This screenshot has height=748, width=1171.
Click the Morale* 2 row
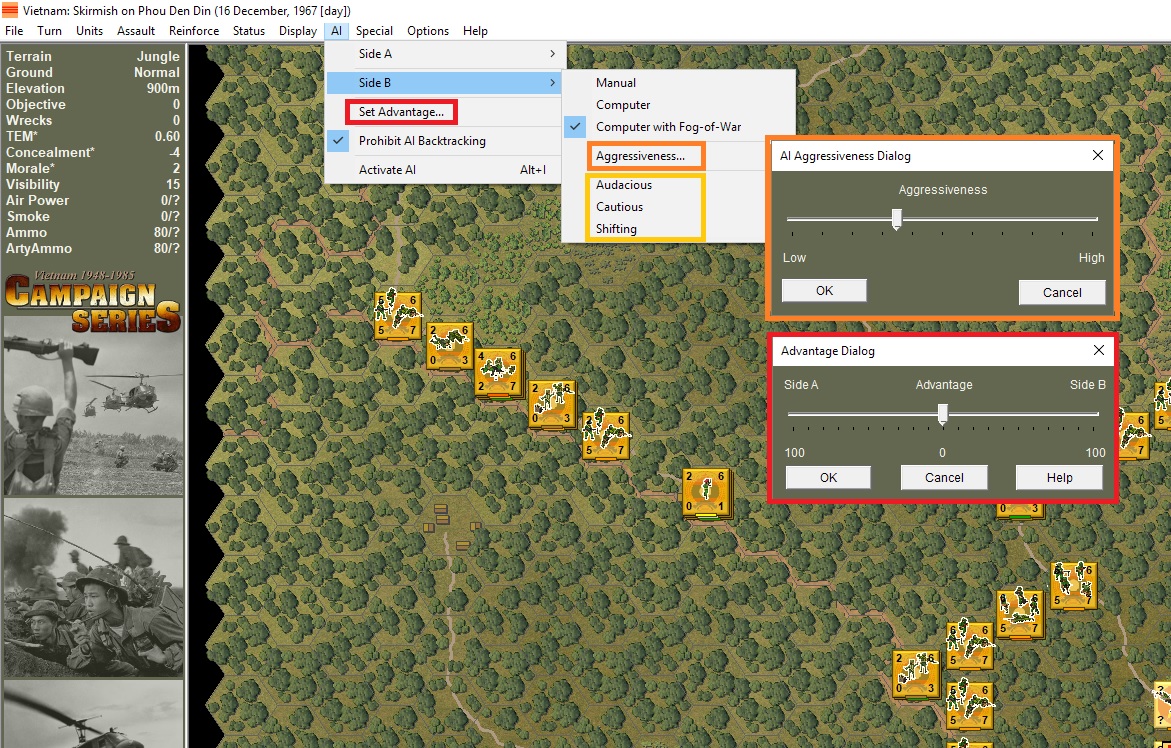93,168
